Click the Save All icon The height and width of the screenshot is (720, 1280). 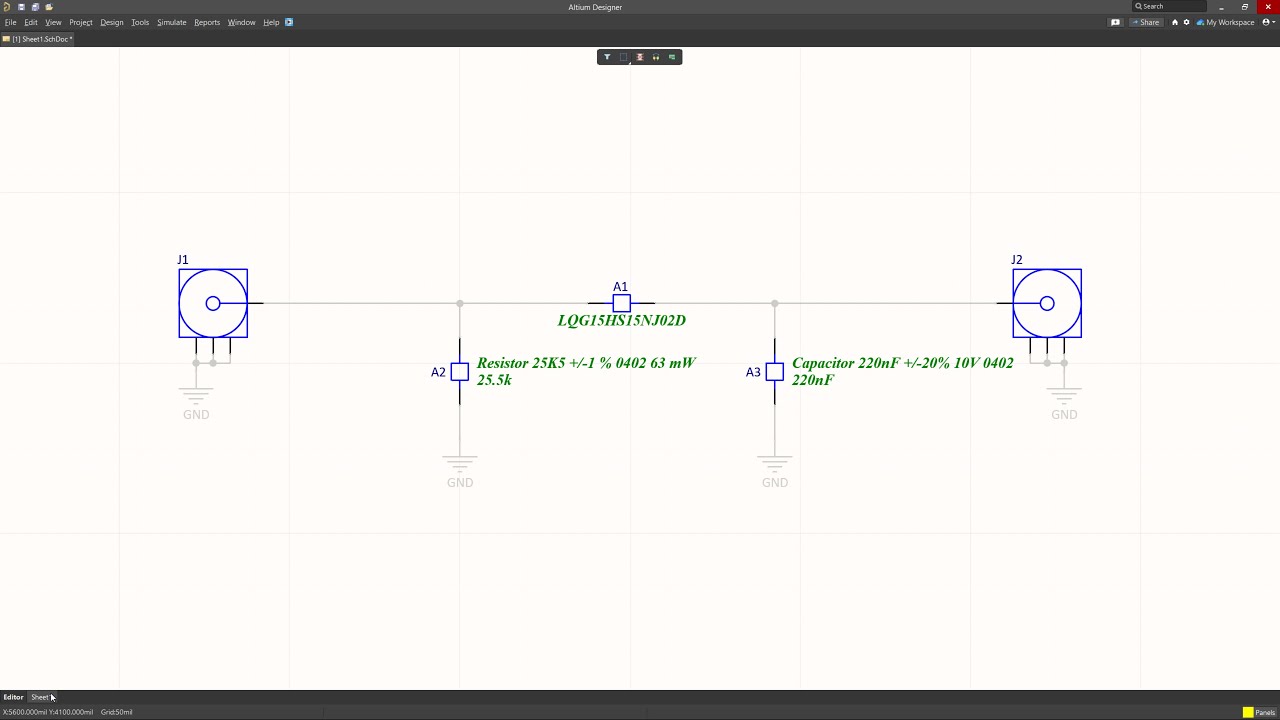(x=35, y=7)
